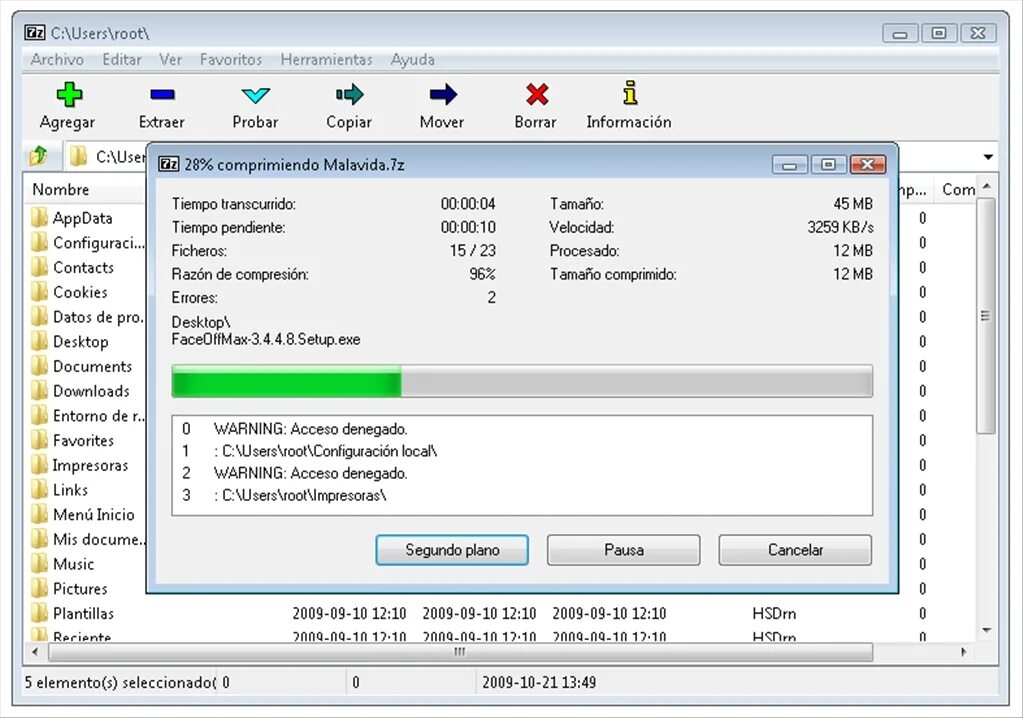Click the Segundo plano button
Screen dimensions: 1023x718
452,550
